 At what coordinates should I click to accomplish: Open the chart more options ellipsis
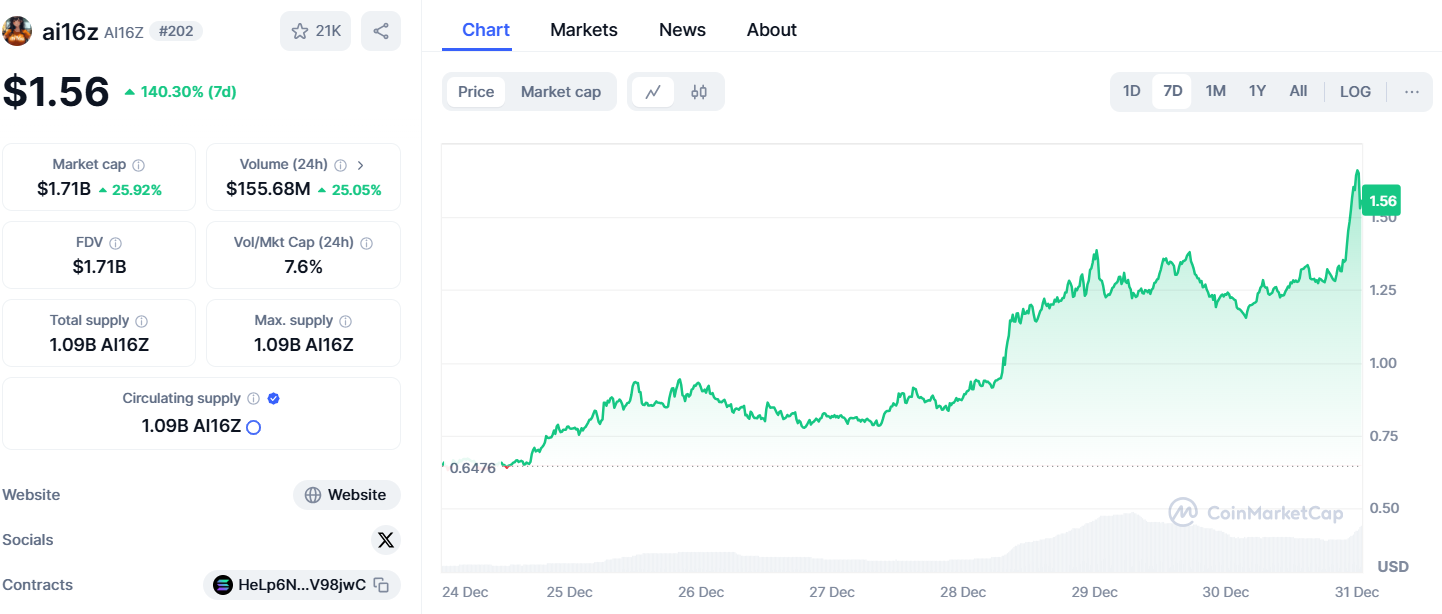[x=1411, y=91]
